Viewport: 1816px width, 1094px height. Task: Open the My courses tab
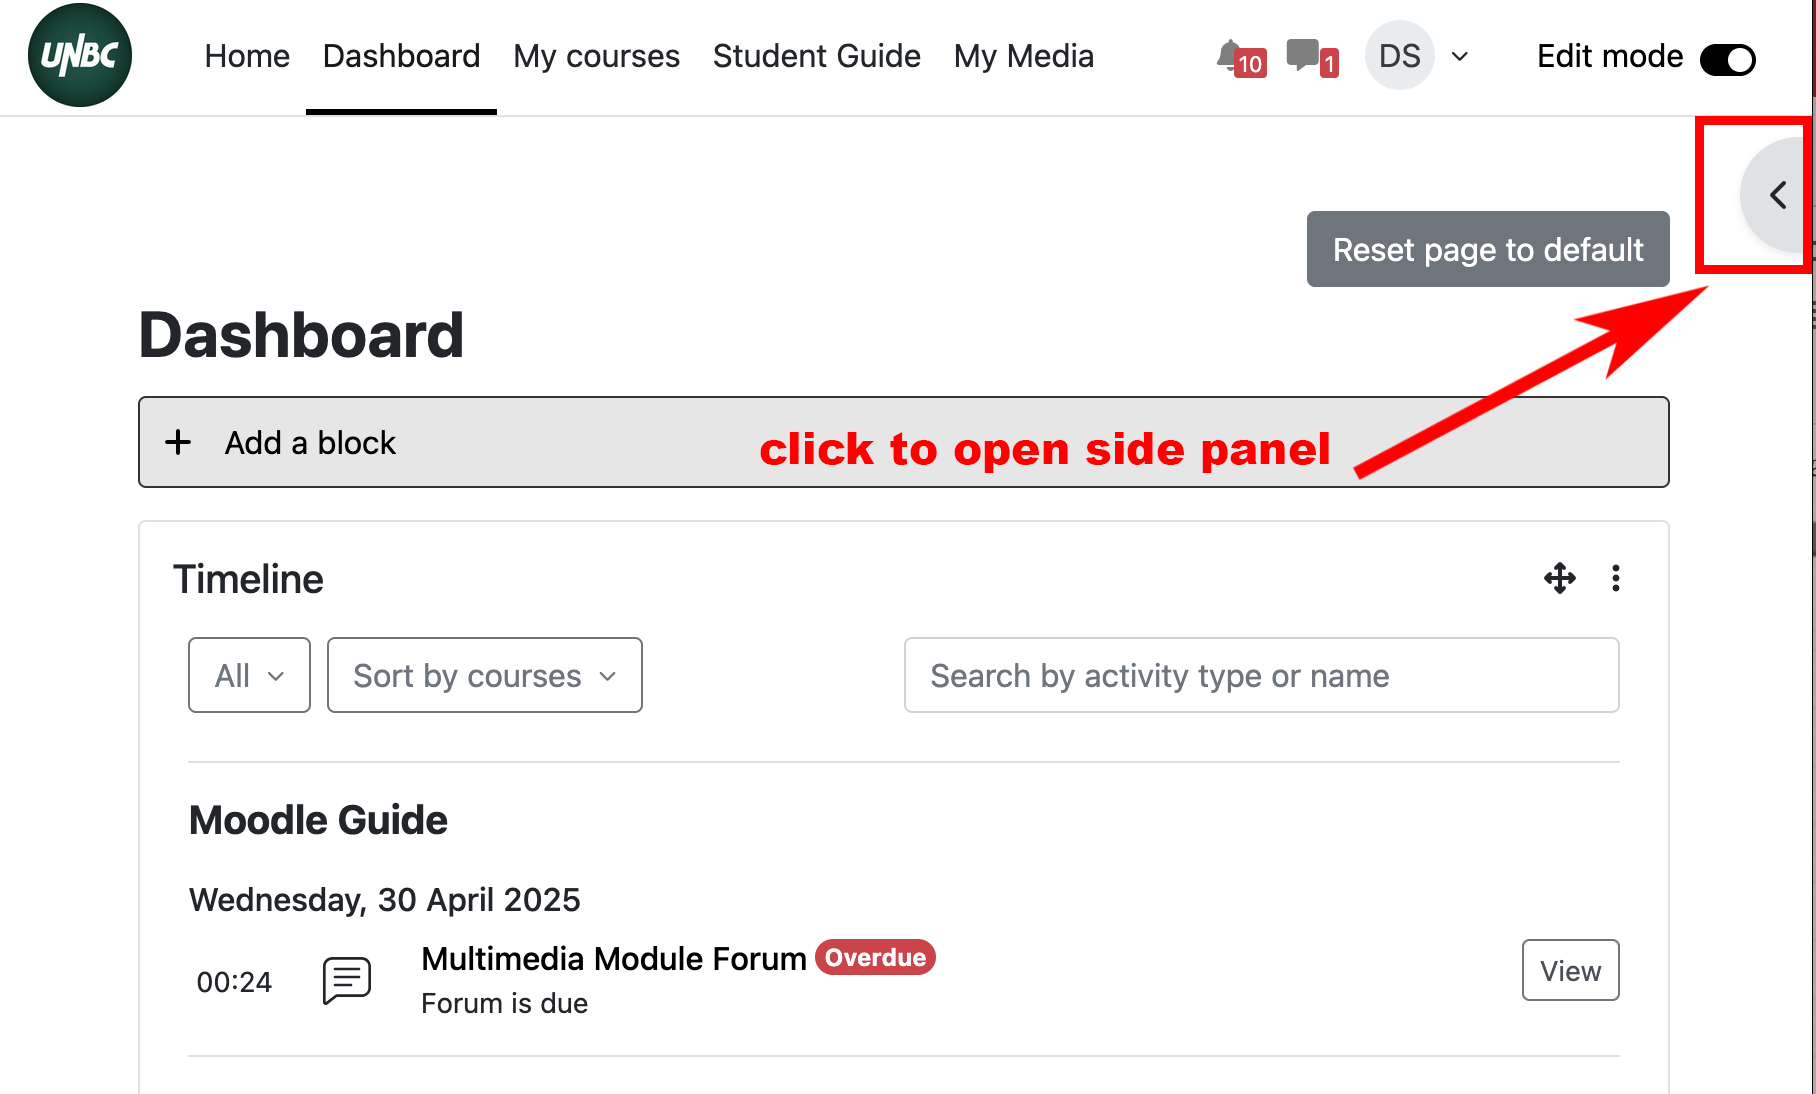[596, 56]
